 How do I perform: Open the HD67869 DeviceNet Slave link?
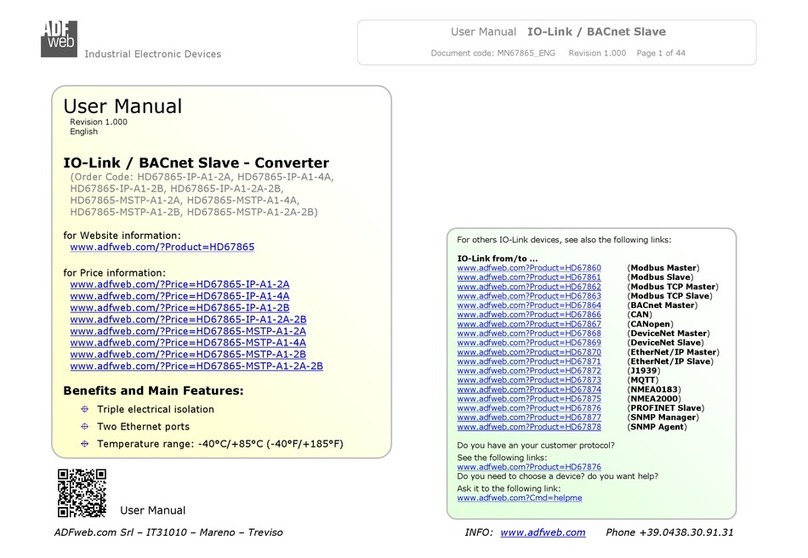click(529, 343)
